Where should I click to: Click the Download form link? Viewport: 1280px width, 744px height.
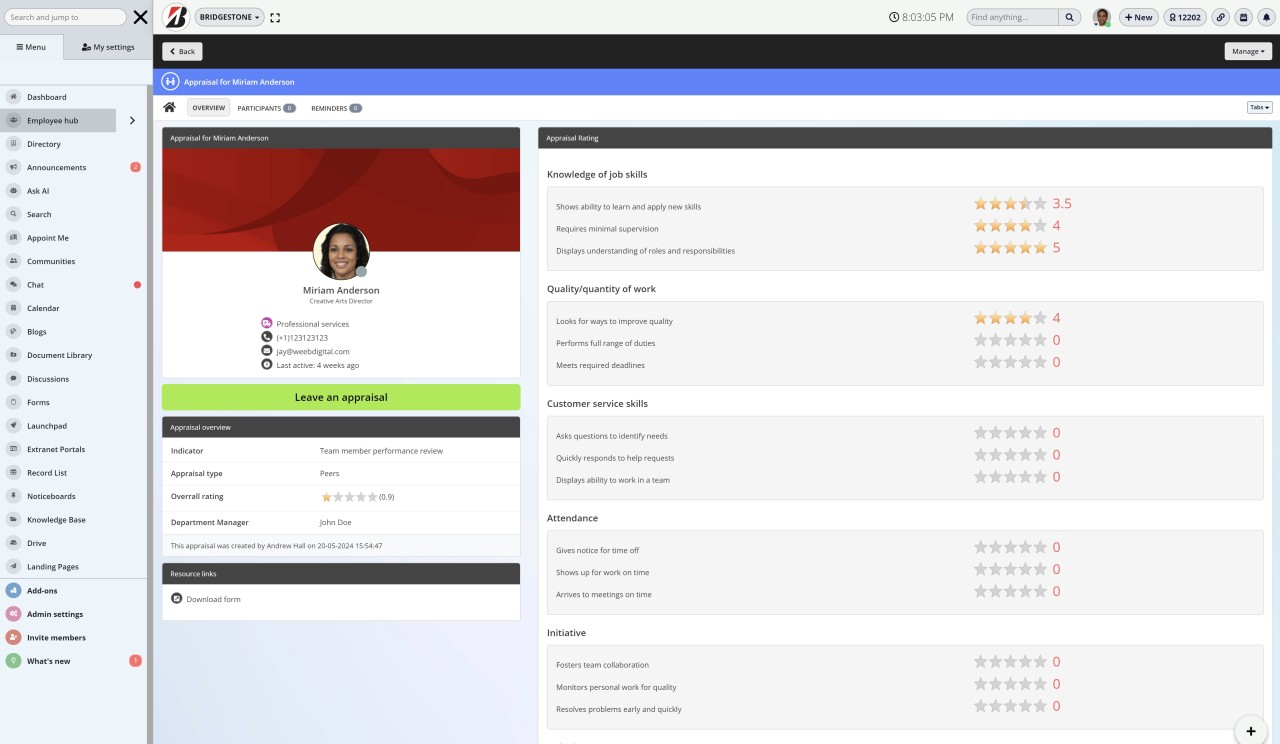pyautogui.click(x=213, y=599)
